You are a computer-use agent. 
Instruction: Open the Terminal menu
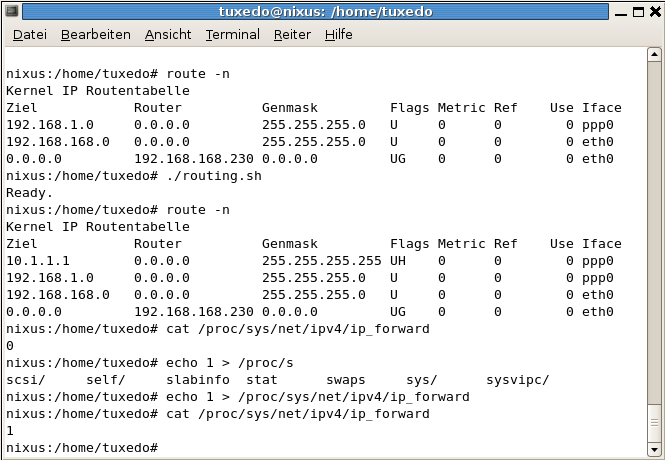(x=232, y=34)
